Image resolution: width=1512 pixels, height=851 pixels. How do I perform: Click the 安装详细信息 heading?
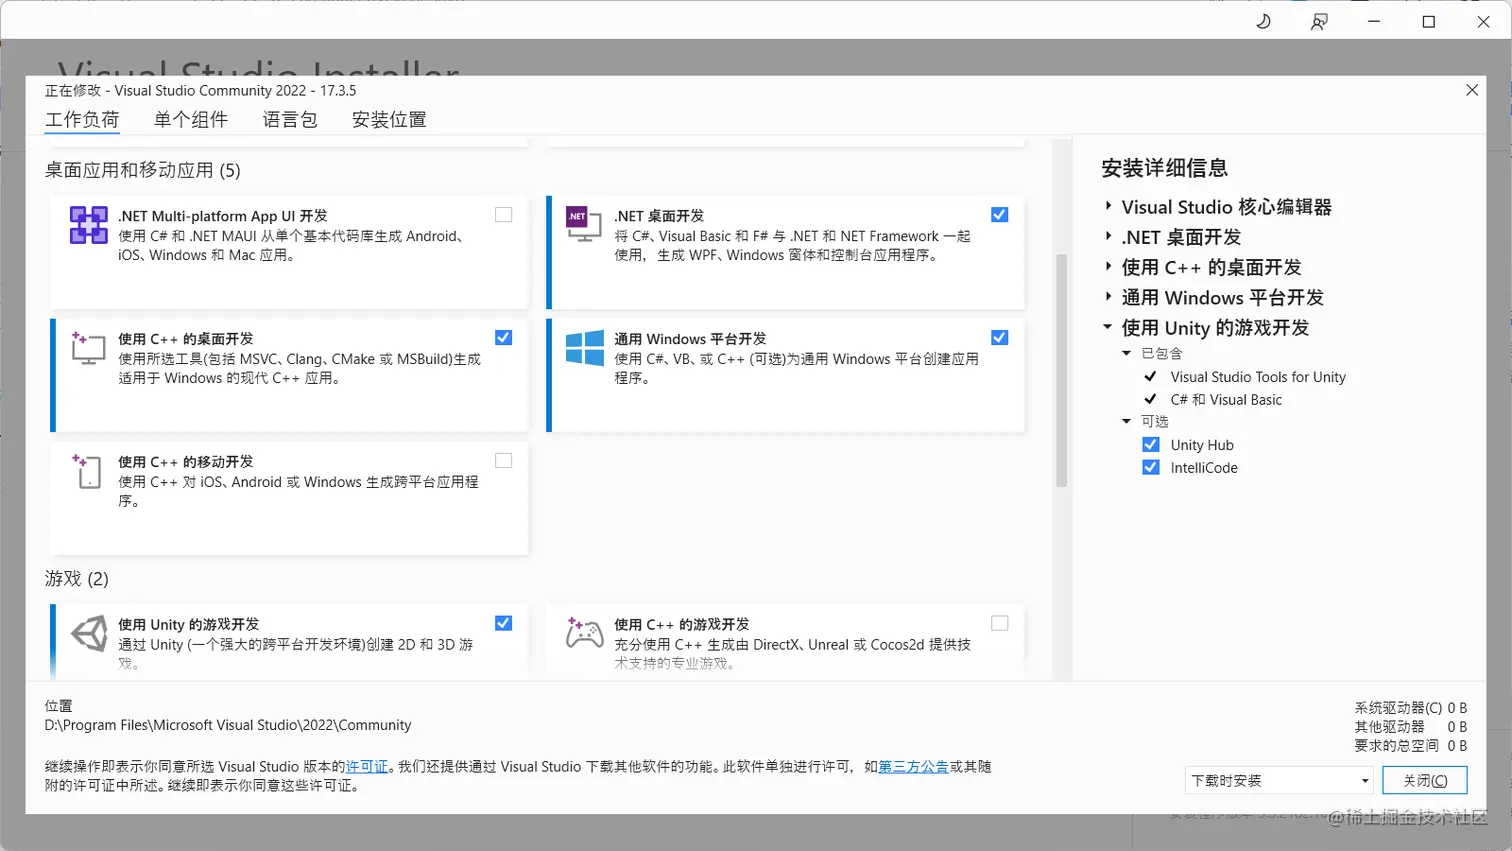[x=1165, y=168]
